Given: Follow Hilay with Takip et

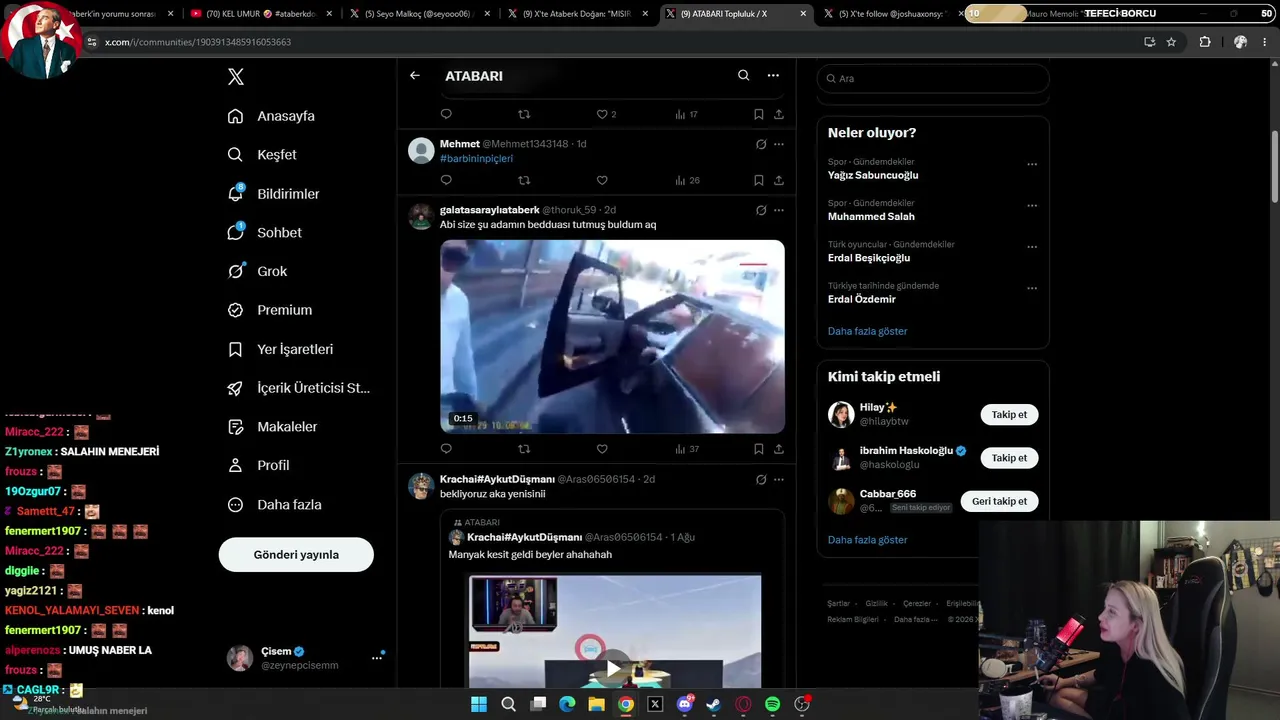Looking at the screenshot, I should pyautogui.click(x=1009, y=415).
